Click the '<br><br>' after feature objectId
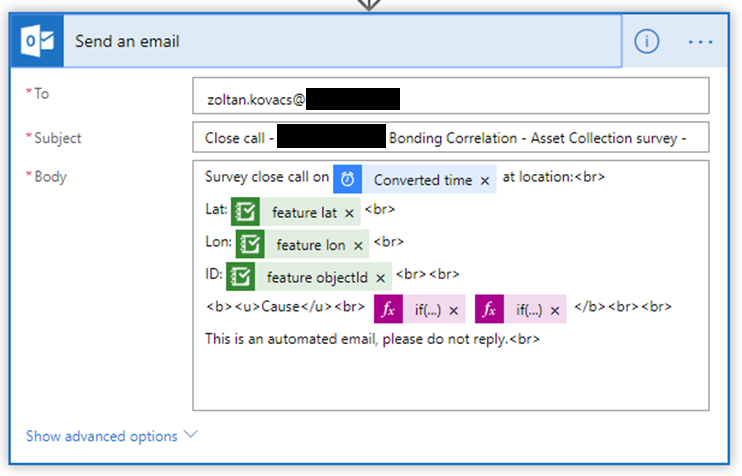The height and width of the screenshot is (476, 742). 427,274
